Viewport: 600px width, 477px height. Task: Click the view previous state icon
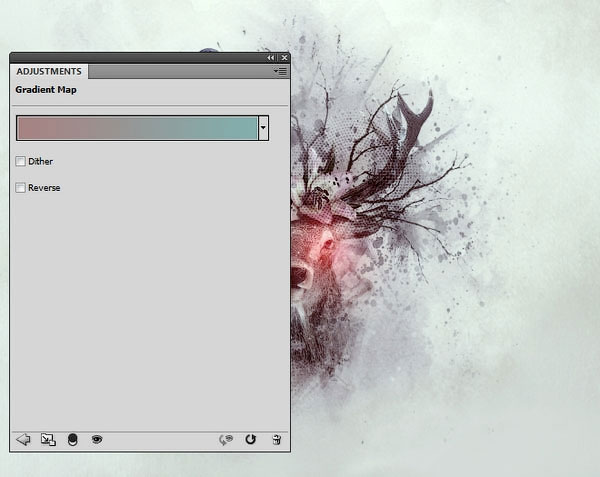[x=226, y=440]
